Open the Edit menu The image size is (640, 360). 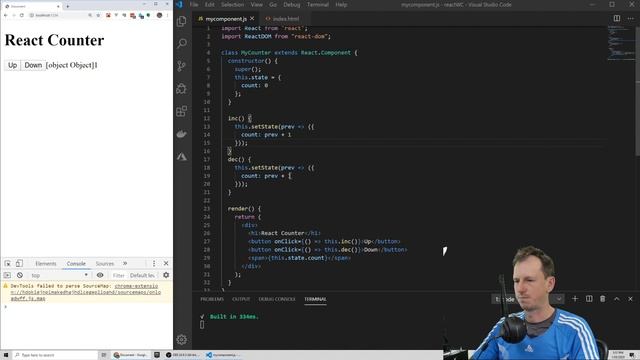click(209, 4)
